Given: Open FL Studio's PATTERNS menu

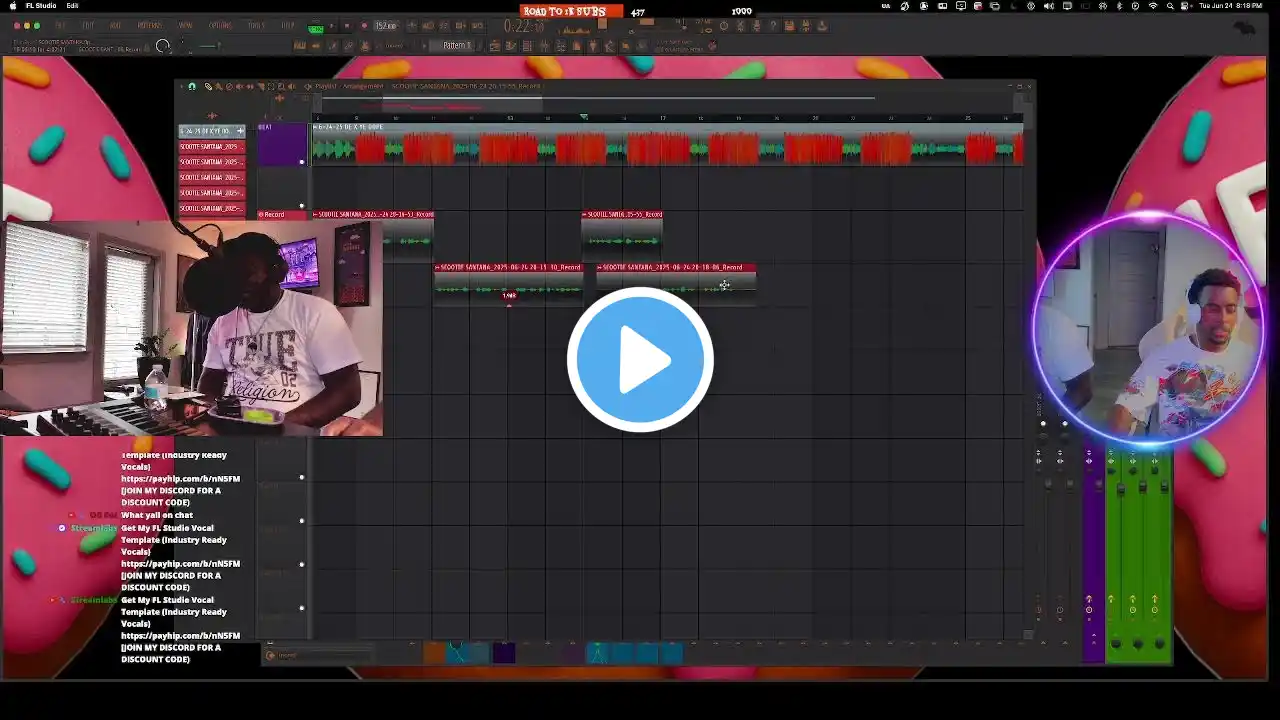Looking at the screenshot, I should pyautogui.click(x=150, y=26).
